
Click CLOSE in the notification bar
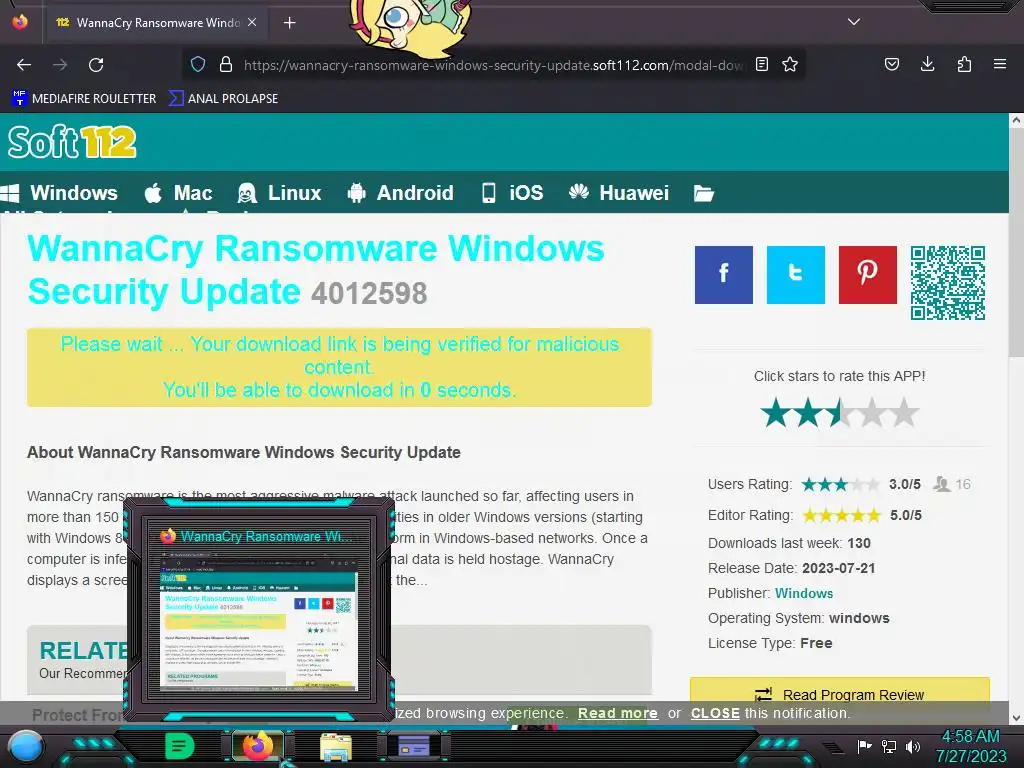[715, 713]
